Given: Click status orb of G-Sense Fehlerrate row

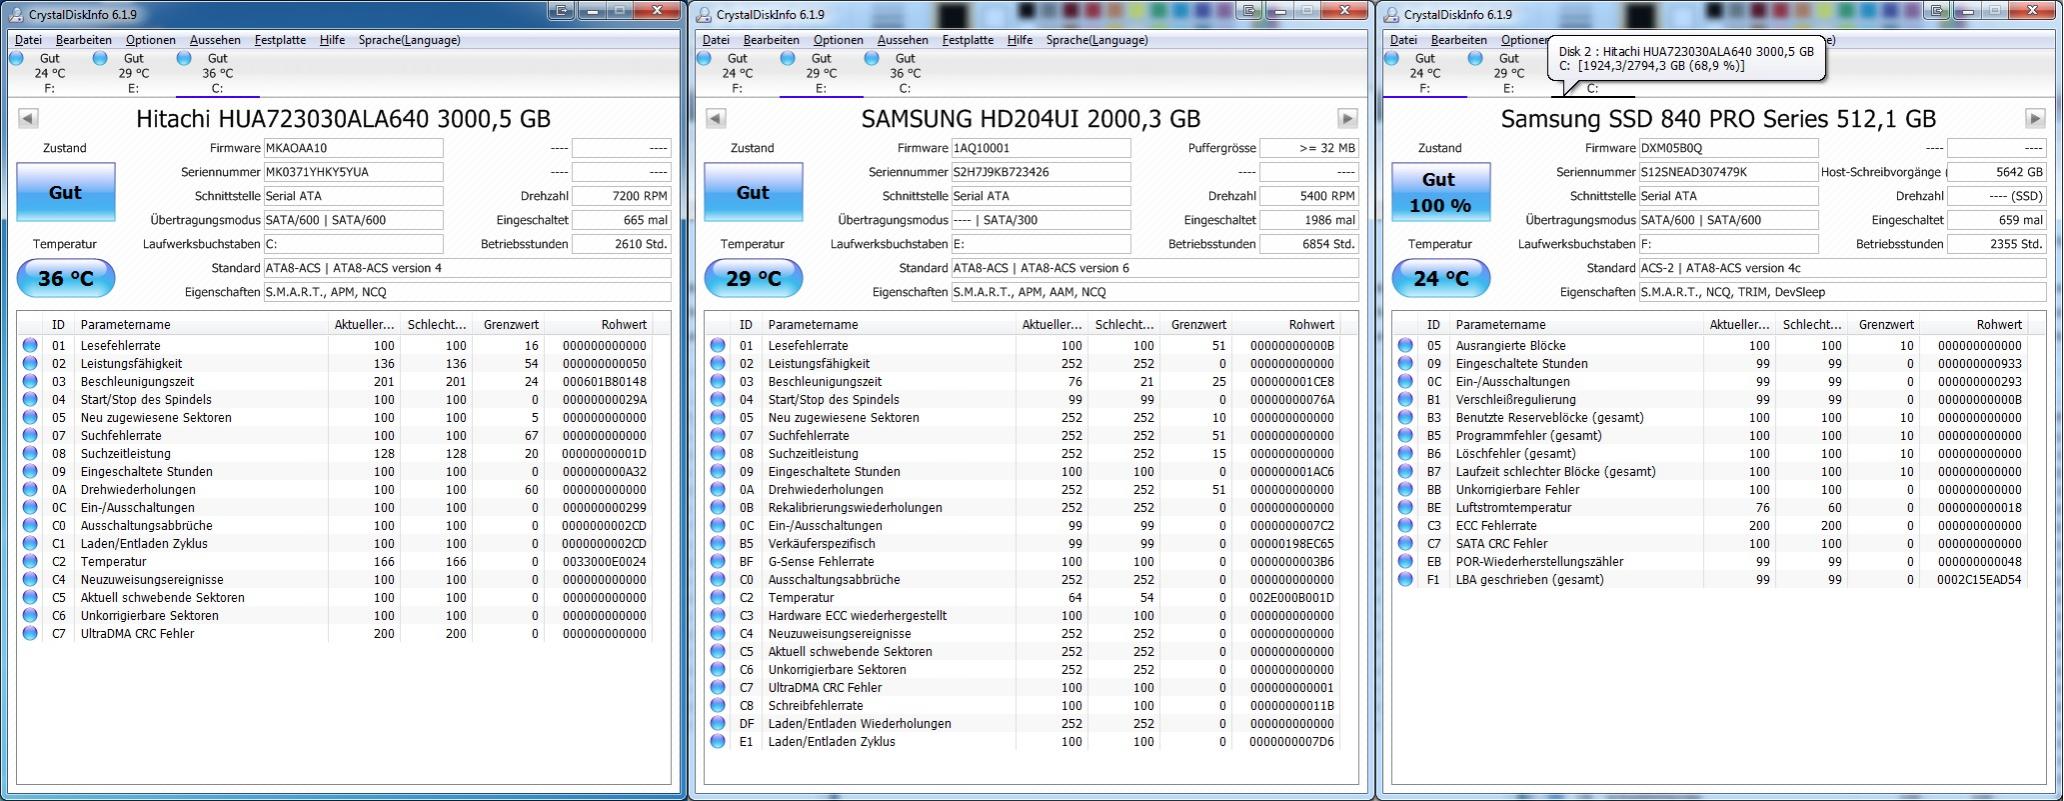Looking at the screenshot, I should tap(718, 561).
